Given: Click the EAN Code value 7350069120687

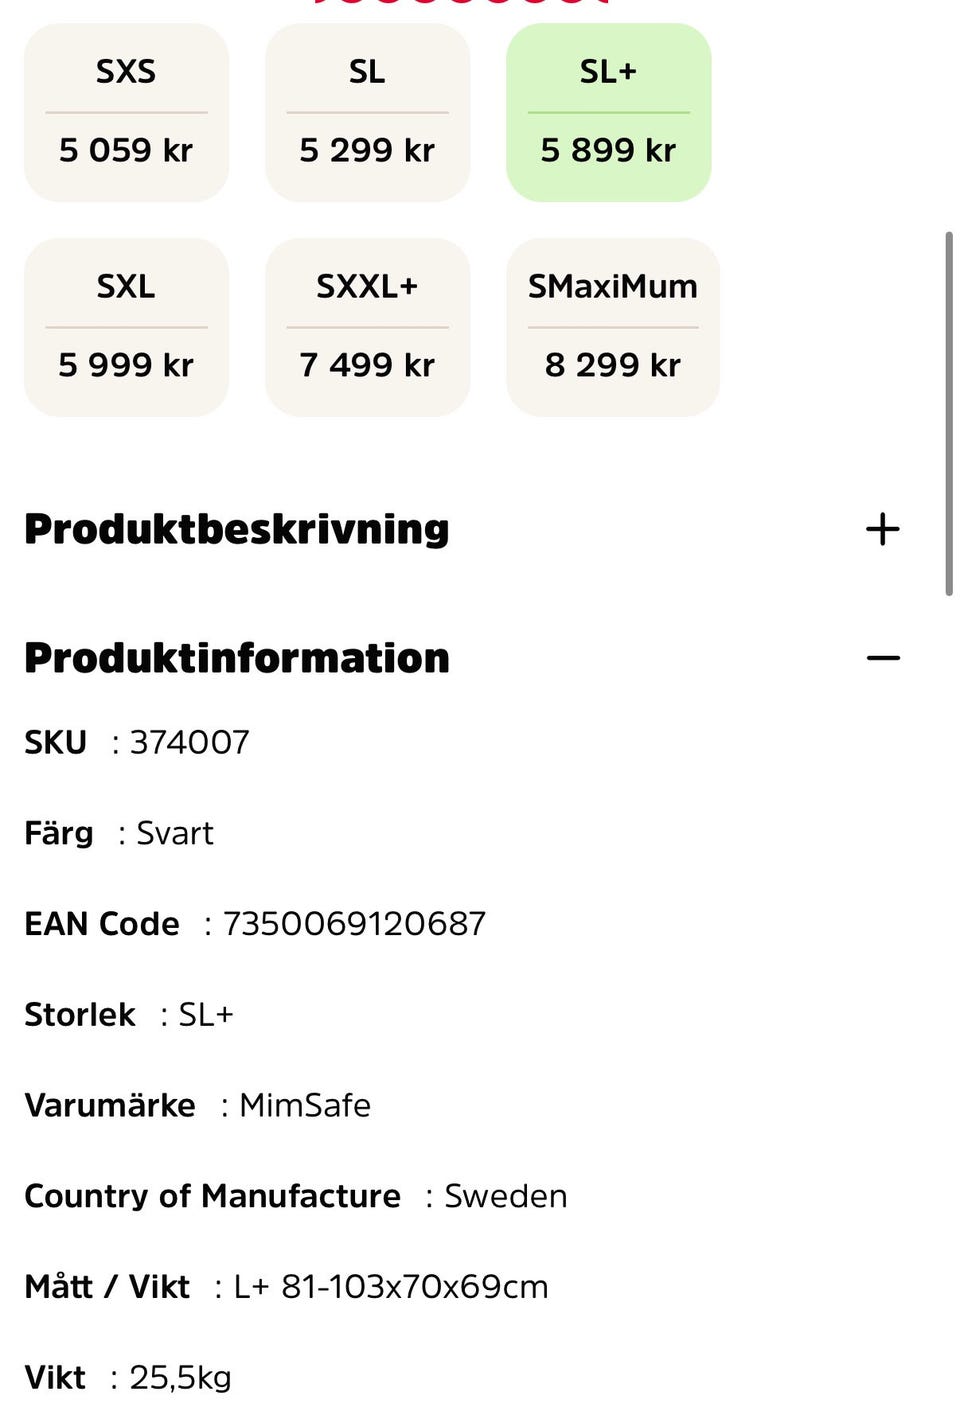Looking at the screenshot, I should click(x=354, y=923).
